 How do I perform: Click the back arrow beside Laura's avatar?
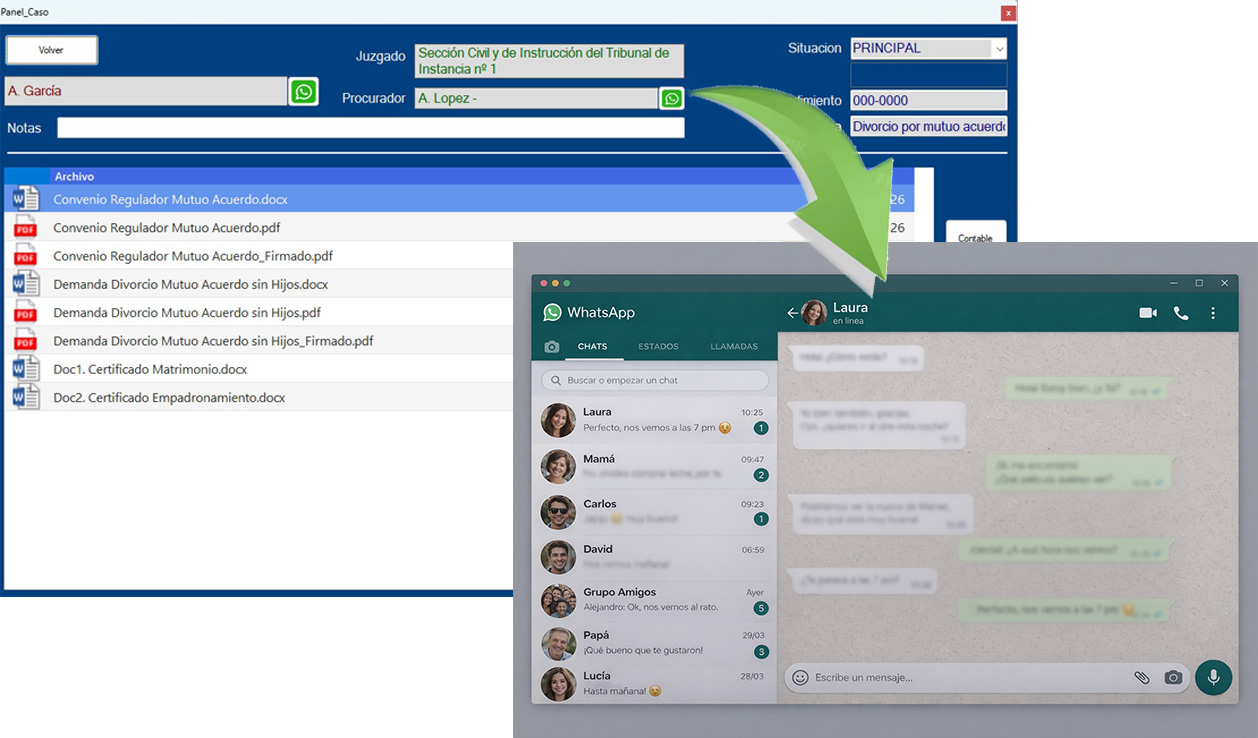coord(792,313)
